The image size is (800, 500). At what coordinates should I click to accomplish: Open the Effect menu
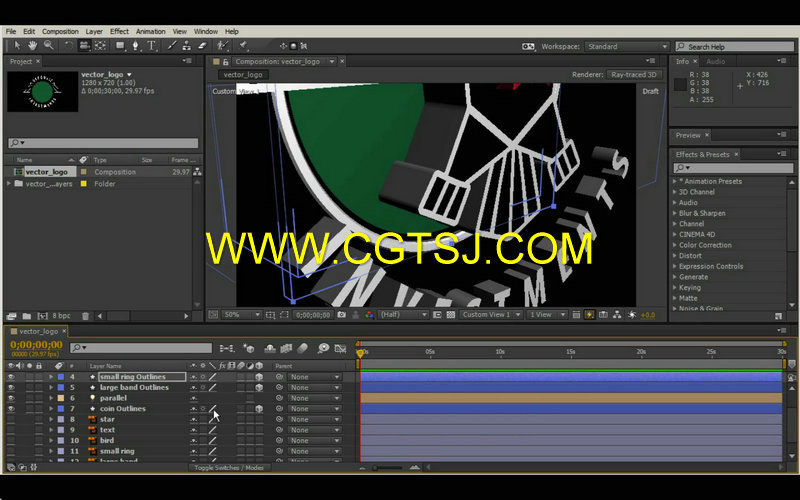point(119,32)
